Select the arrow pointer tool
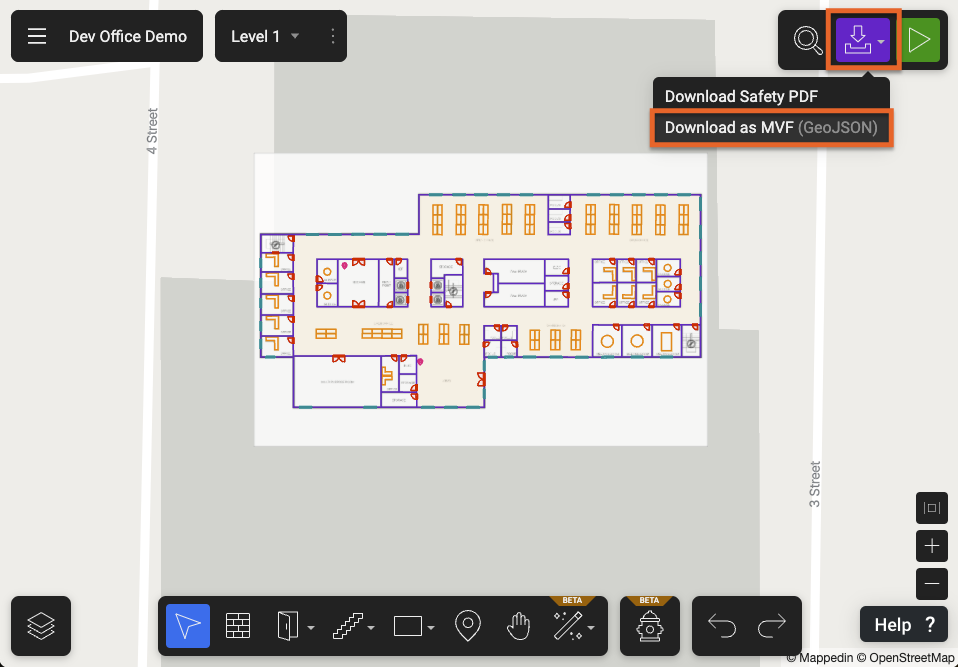The width and height of the screenshot is (958, 667). tap(188, 626)
